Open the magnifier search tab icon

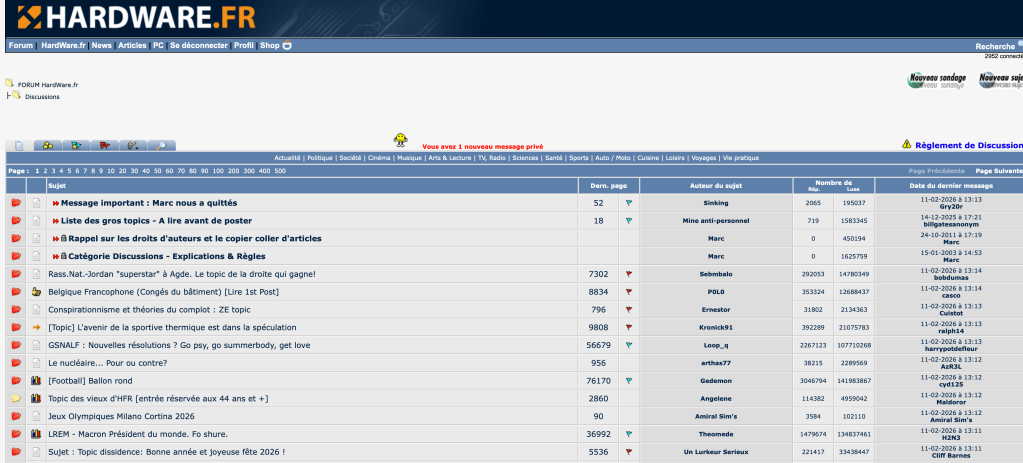(161, 146)
